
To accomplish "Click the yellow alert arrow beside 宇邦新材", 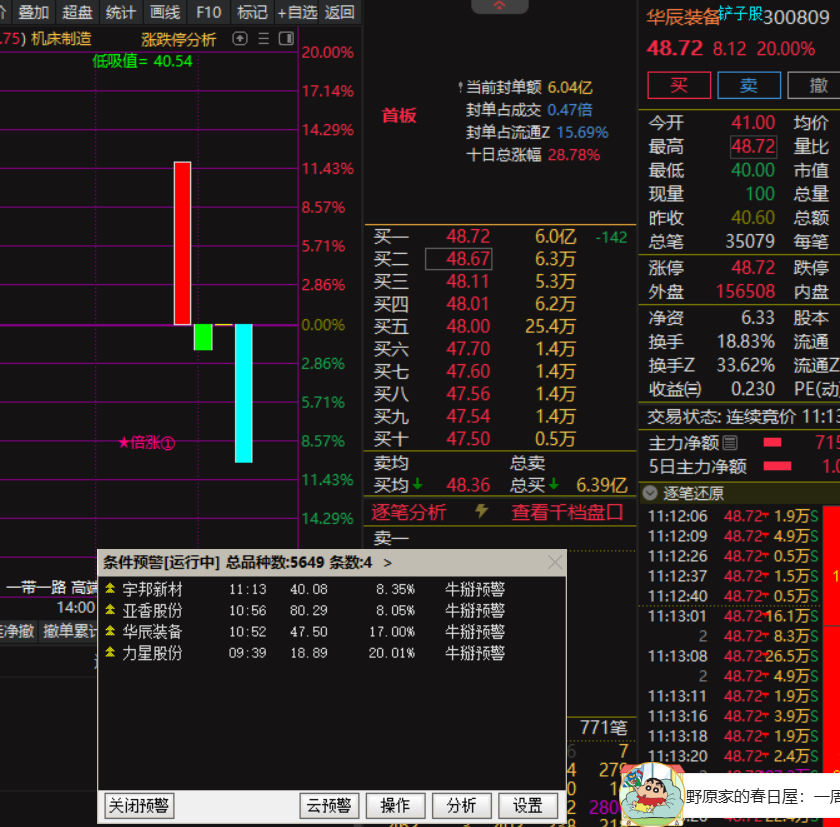I will click(110, 588).
